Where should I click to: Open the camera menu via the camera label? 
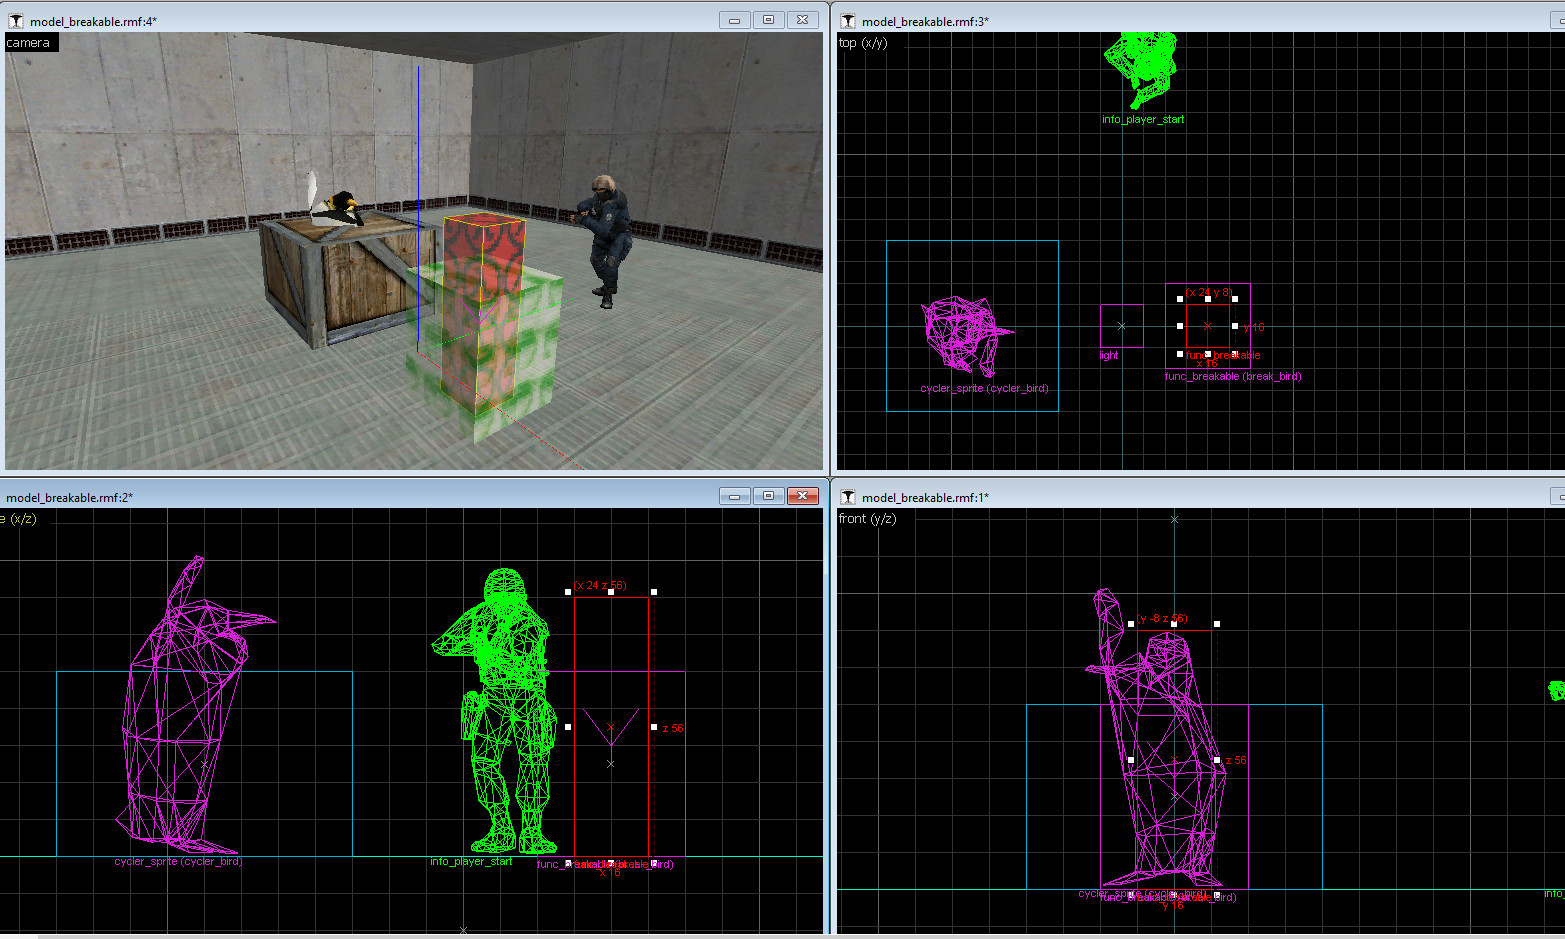coord(29,42)
